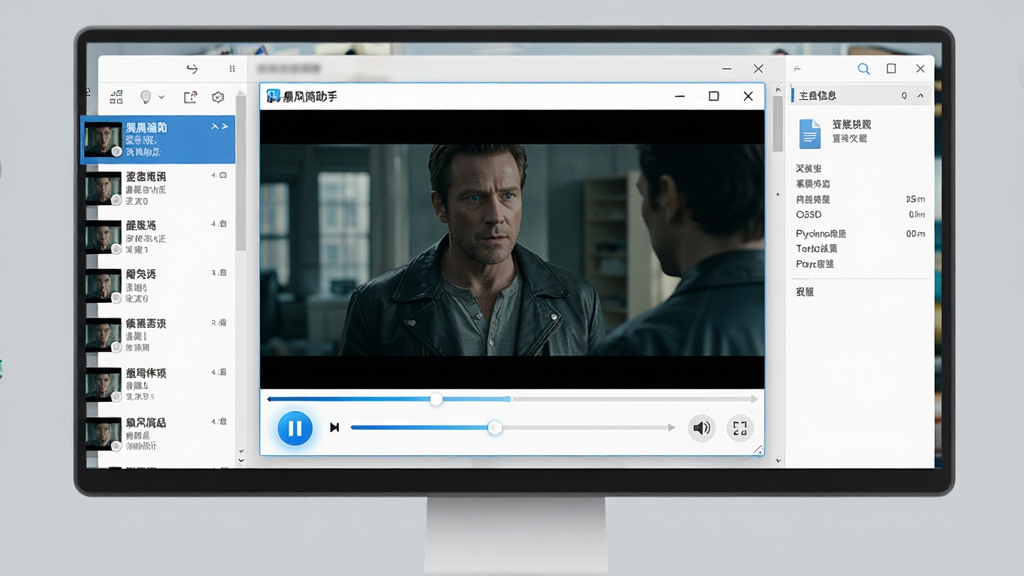This screenshot has width=1024, height=576.
Task: Click the seek bar handle directly under the video
Action: pos(436,399)
